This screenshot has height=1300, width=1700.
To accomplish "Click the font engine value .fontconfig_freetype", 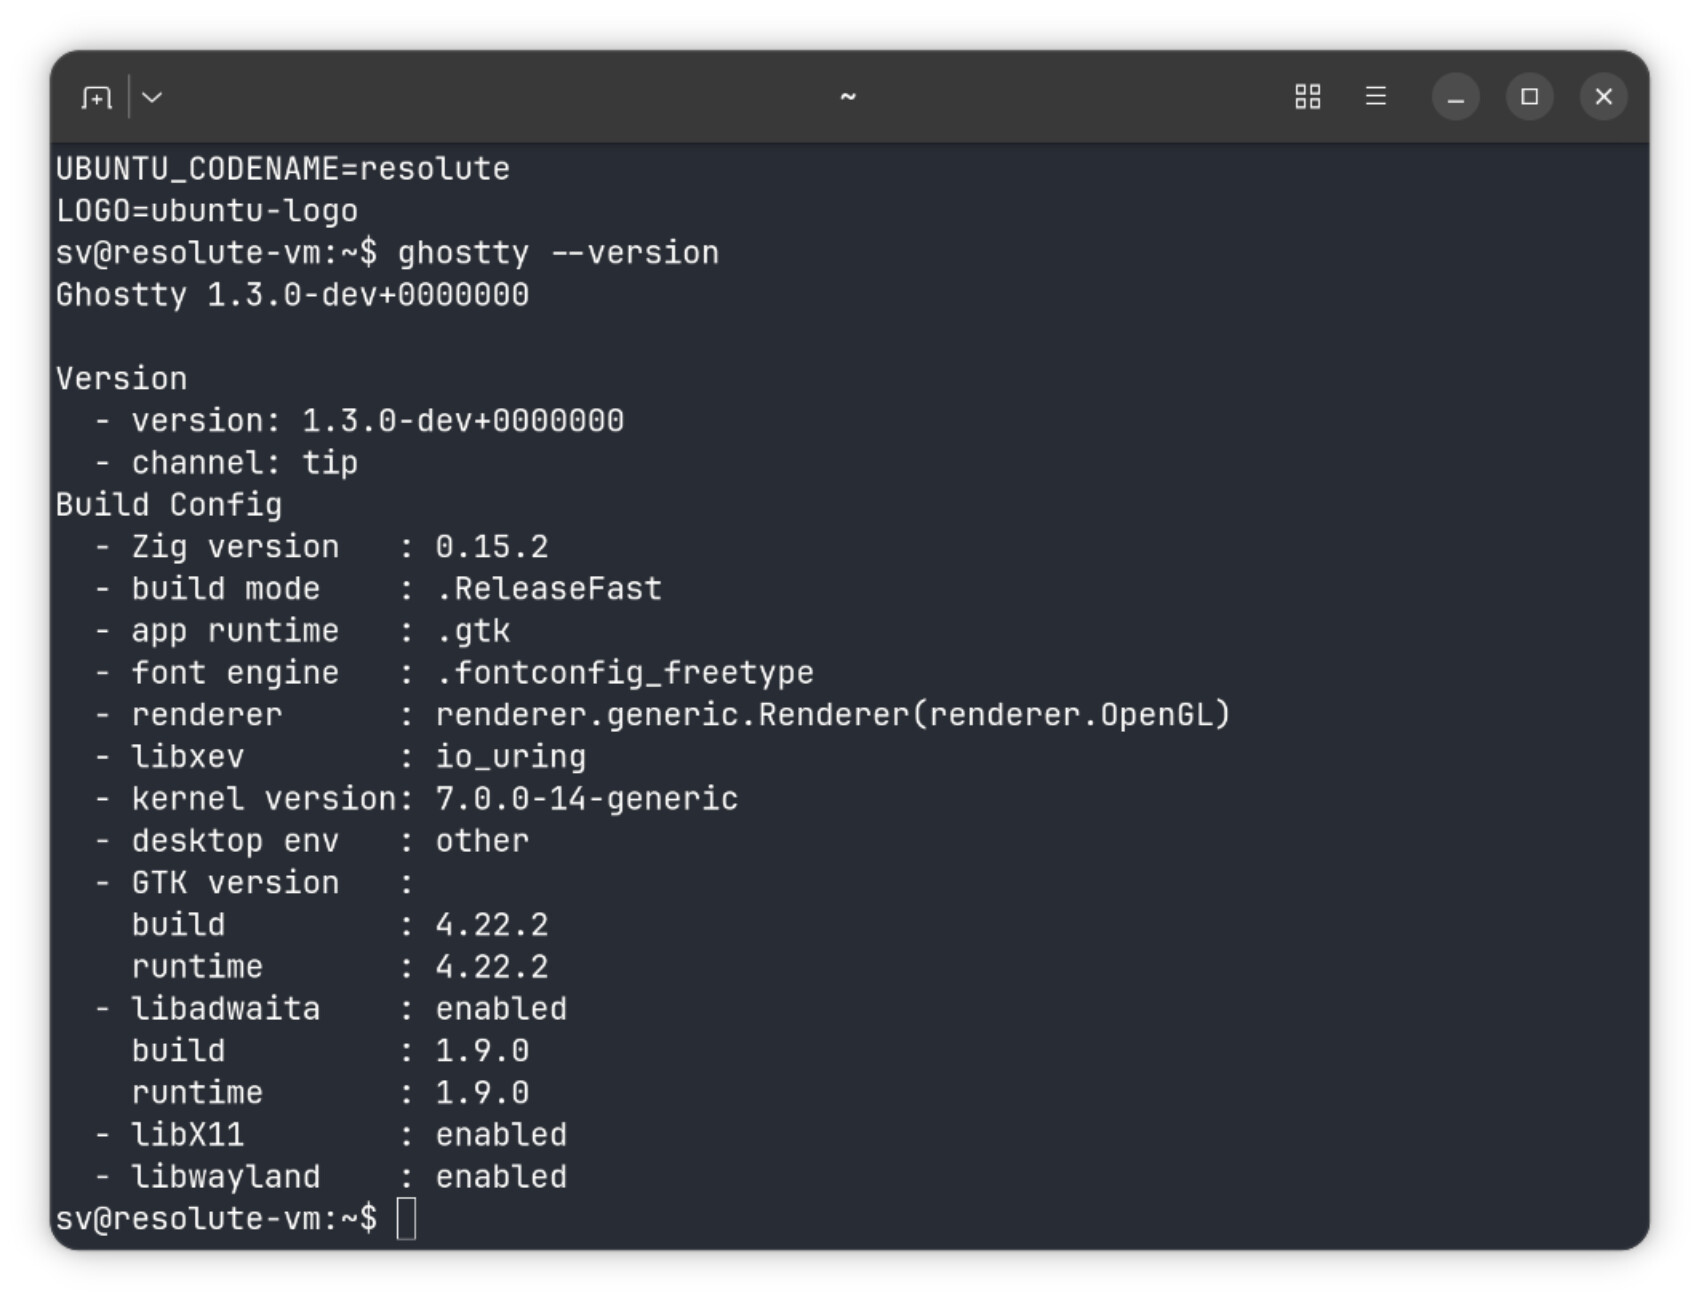I will coord(625,673).
